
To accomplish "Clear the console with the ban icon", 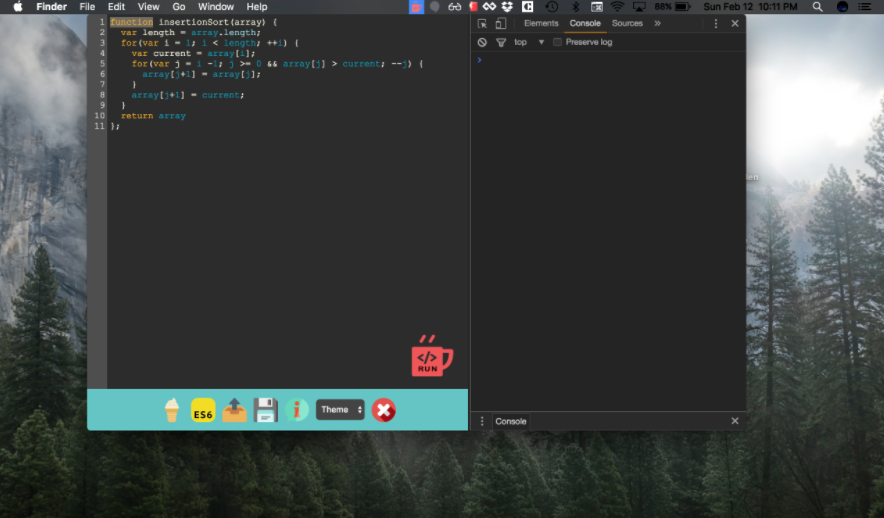I will [482, 42].
